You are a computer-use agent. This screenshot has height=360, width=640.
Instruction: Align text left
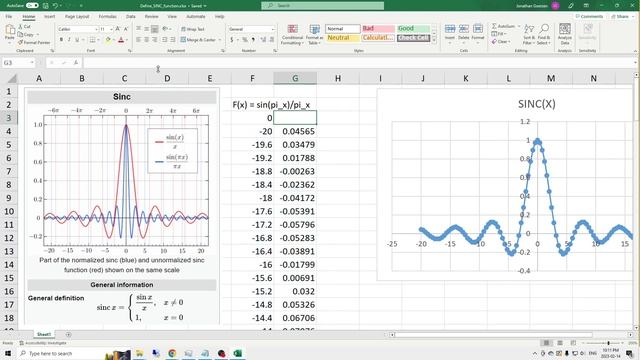click(x=139, y=40)
